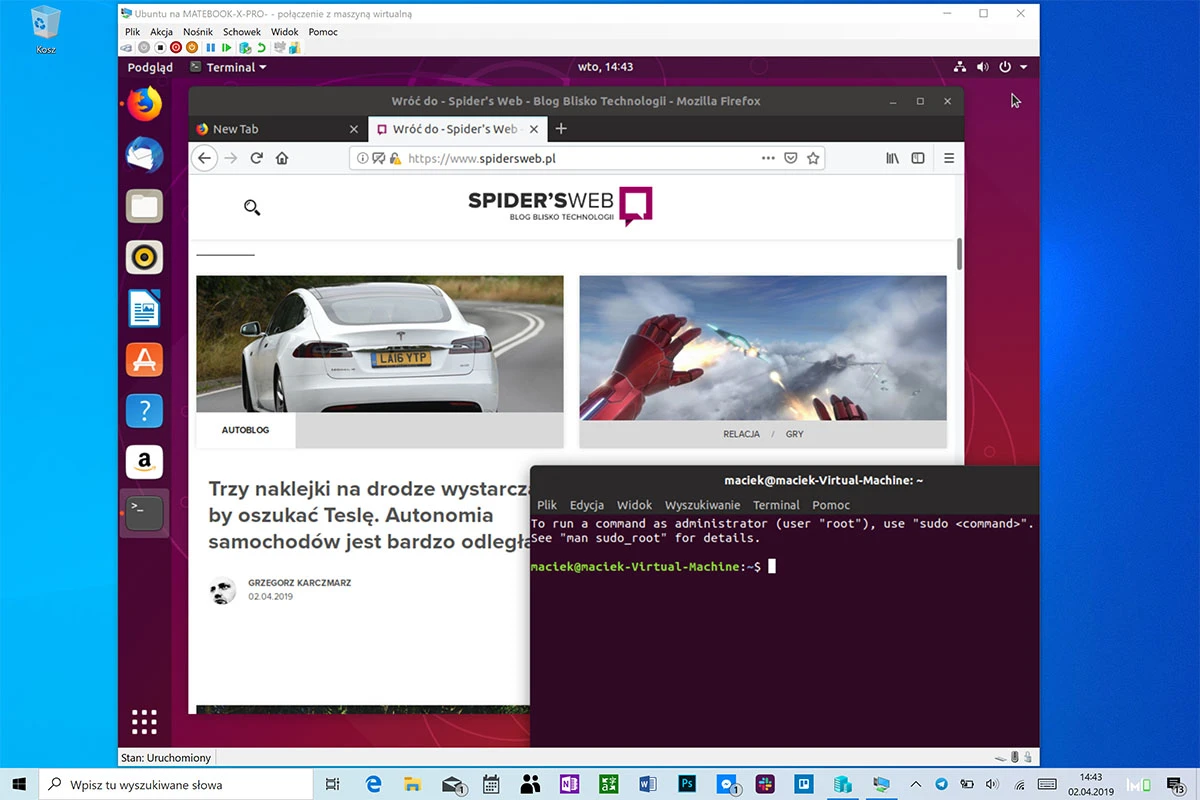The image size is (1200, 800).
Task: Click the site info icon in URL bar
Action: coord(362,158)
